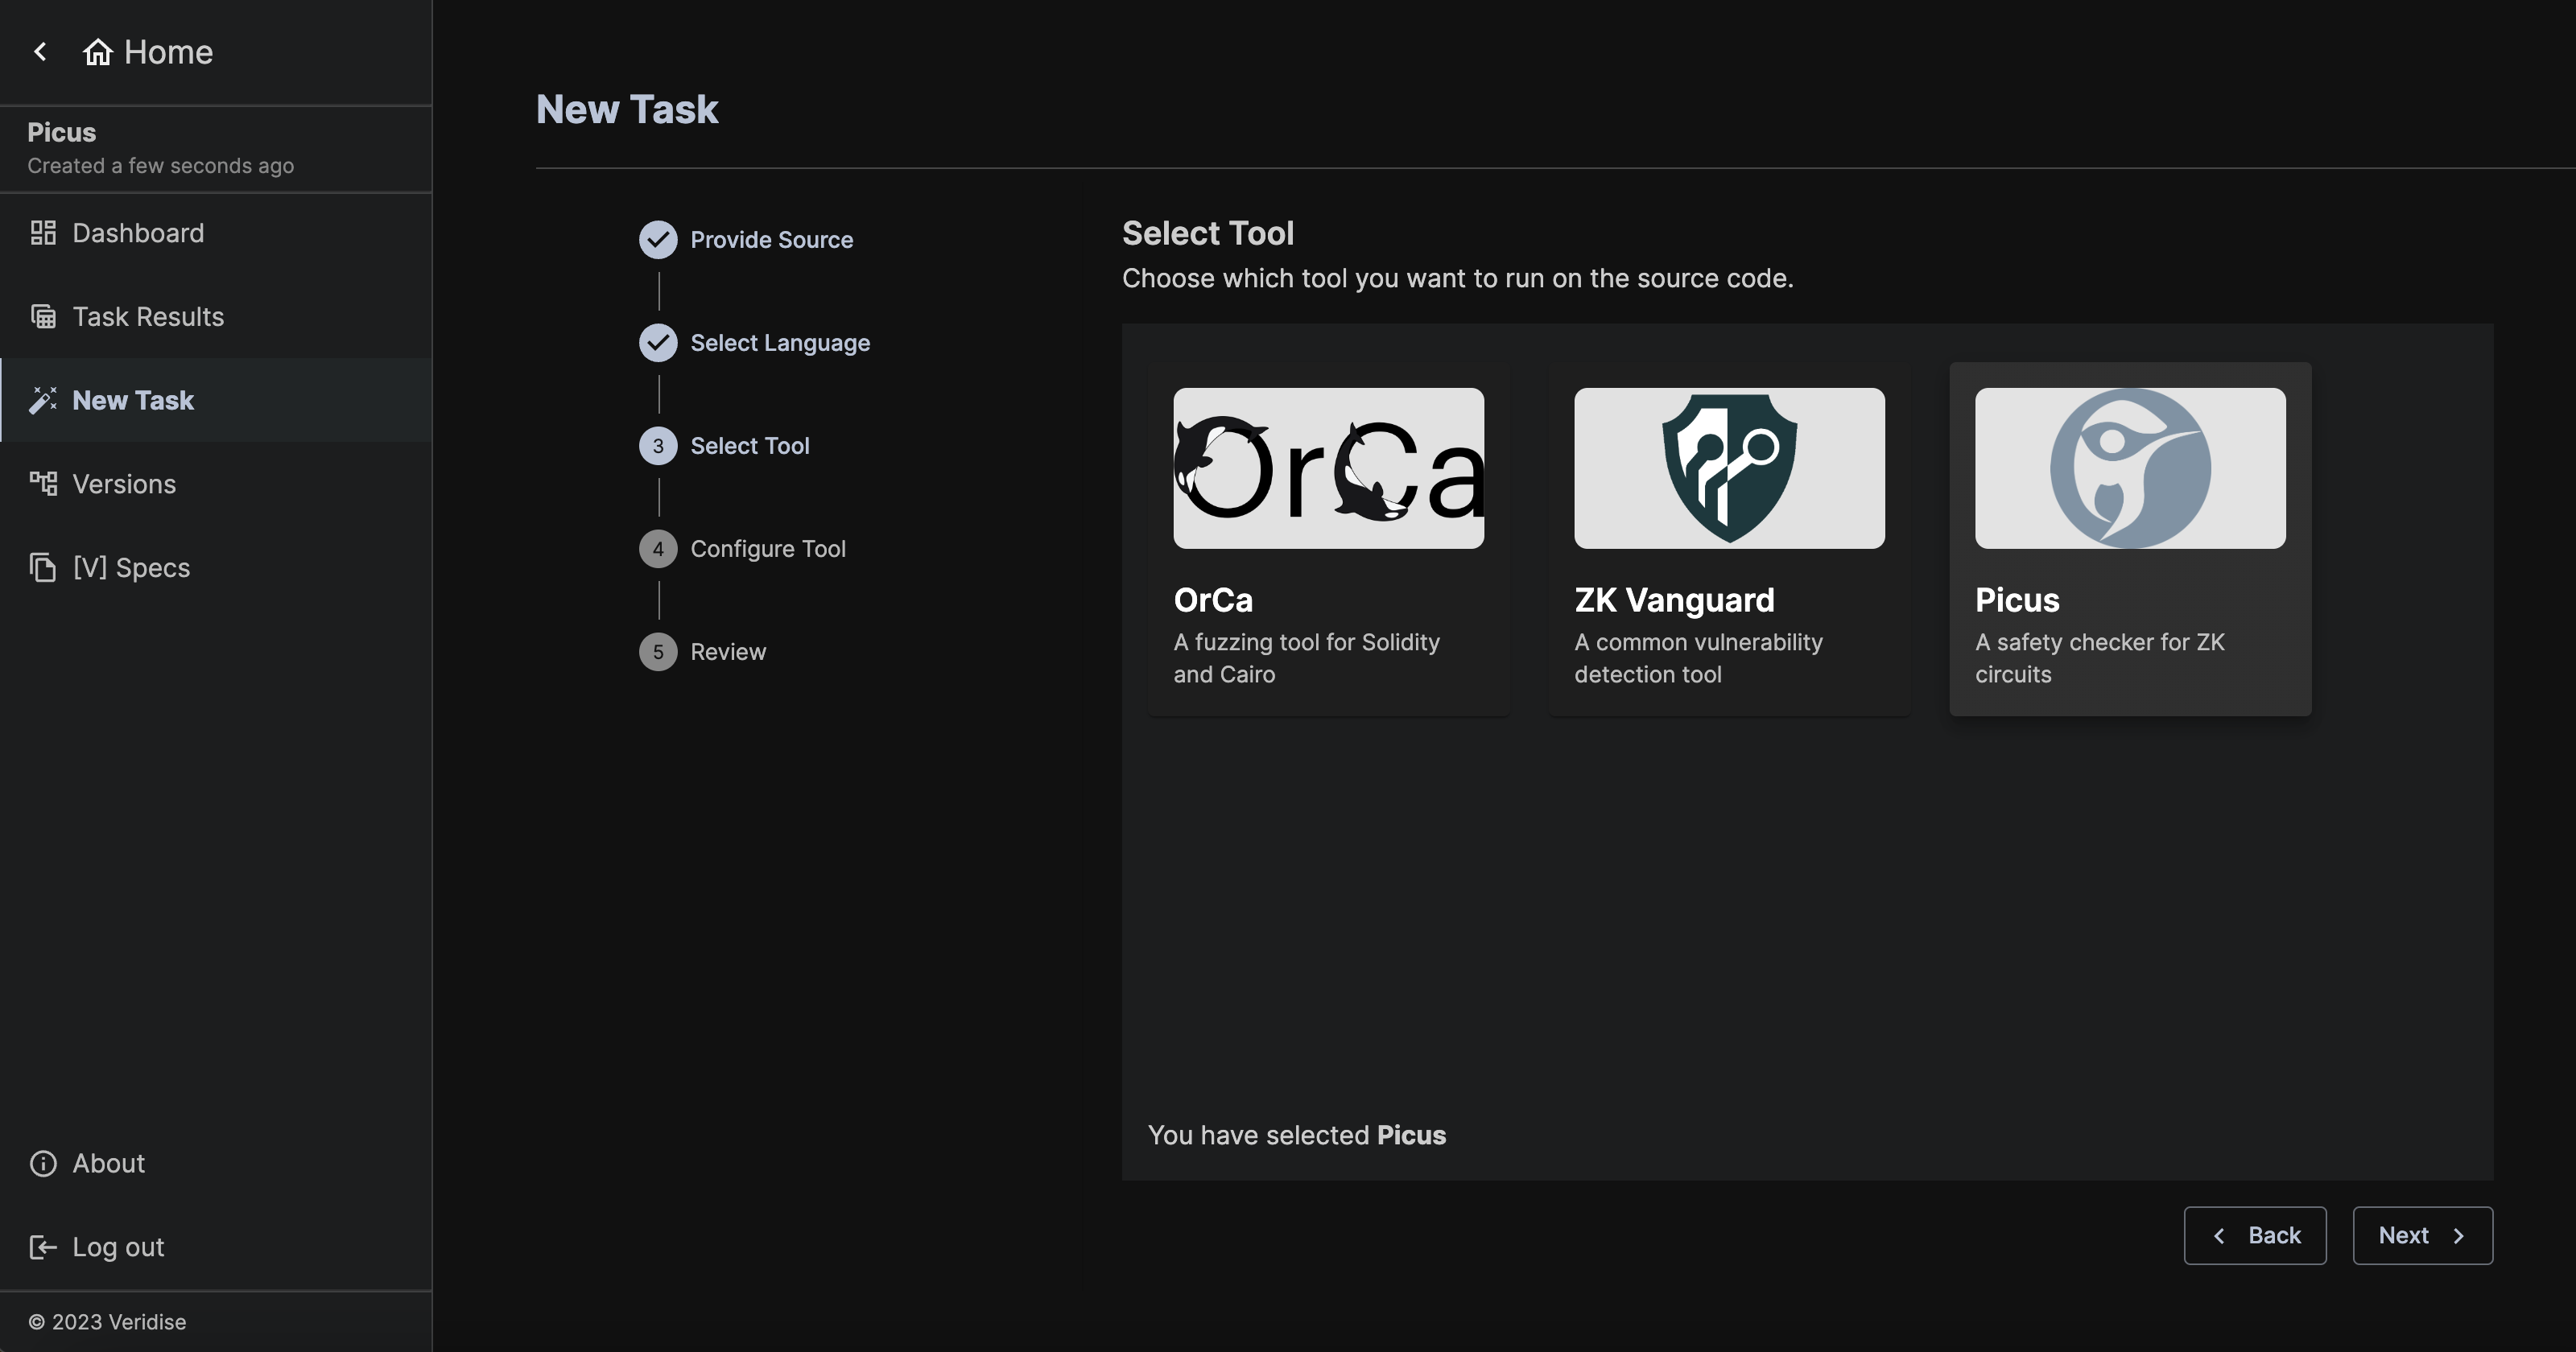Screen dimensions: 2576x1352
Task: Click the back chevron beside Home
Action: click(40, 52)
